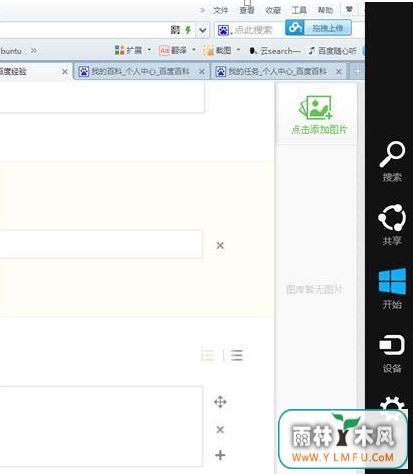Open the screenshot tool dropdown
This screenshot has height=474, width=413.
pyautogui.click(x=238, y=50)
